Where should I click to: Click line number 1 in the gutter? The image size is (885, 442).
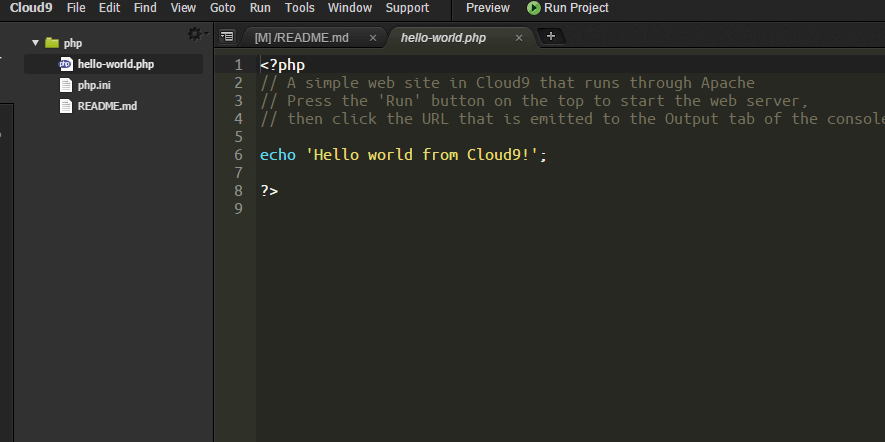coord(239,65)
